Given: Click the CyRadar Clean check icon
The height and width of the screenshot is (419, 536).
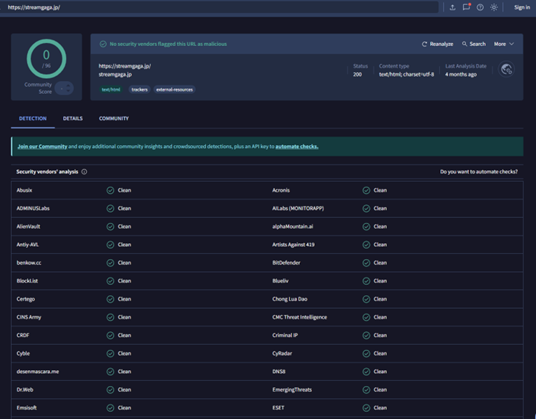Looking at the screenshot, I should 366,353.
